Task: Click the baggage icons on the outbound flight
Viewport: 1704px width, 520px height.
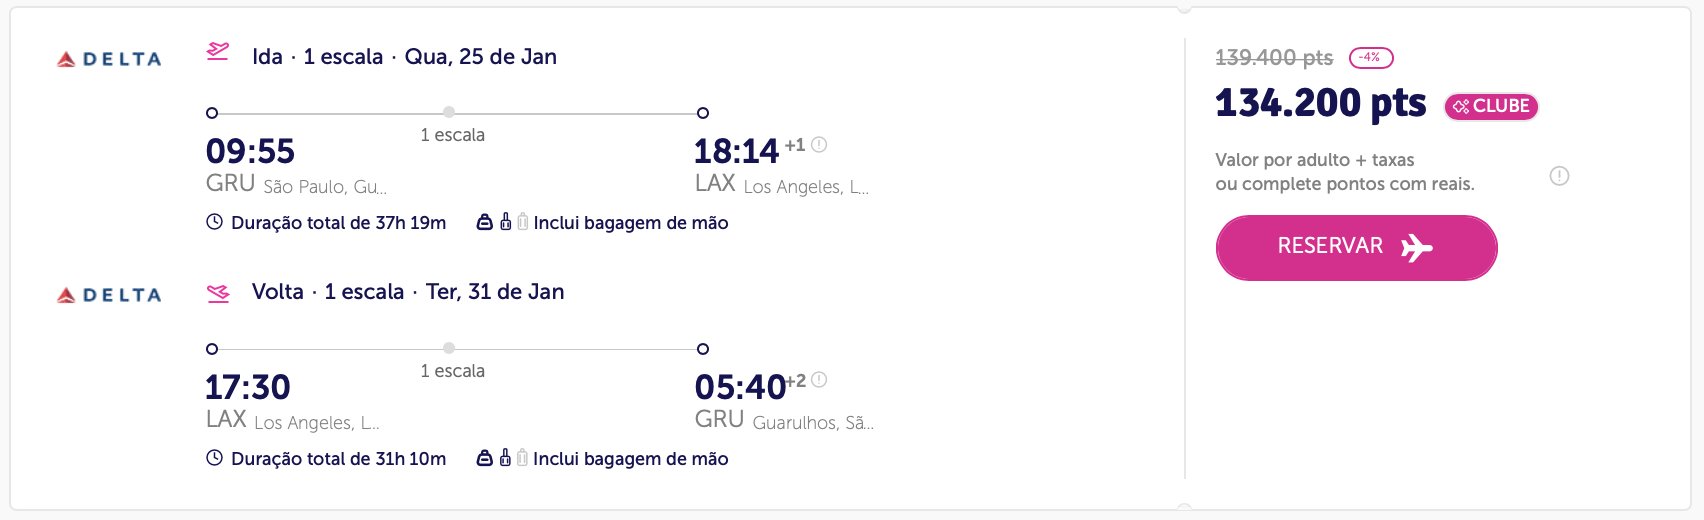Action: point(502,222)
